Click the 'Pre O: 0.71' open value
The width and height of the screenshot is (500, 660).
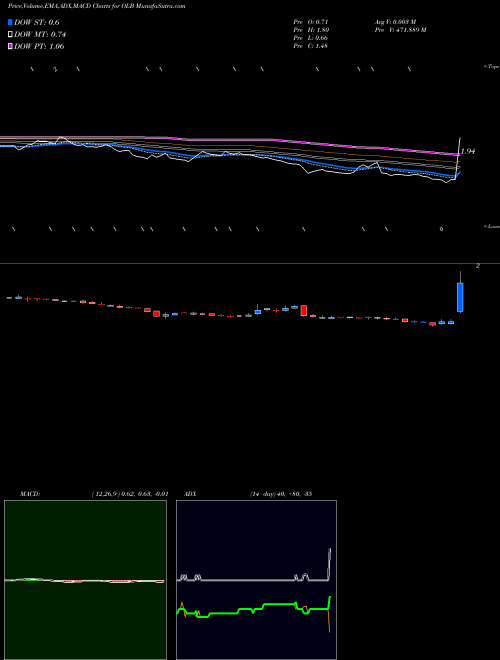pos(311,21)
